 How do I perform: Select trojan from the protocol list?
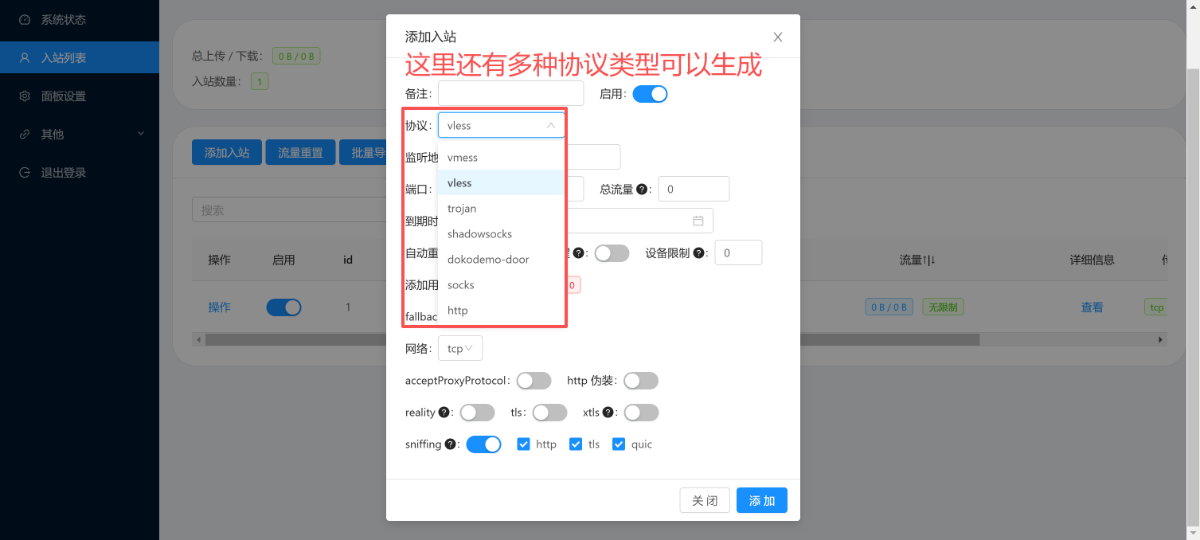462,208
